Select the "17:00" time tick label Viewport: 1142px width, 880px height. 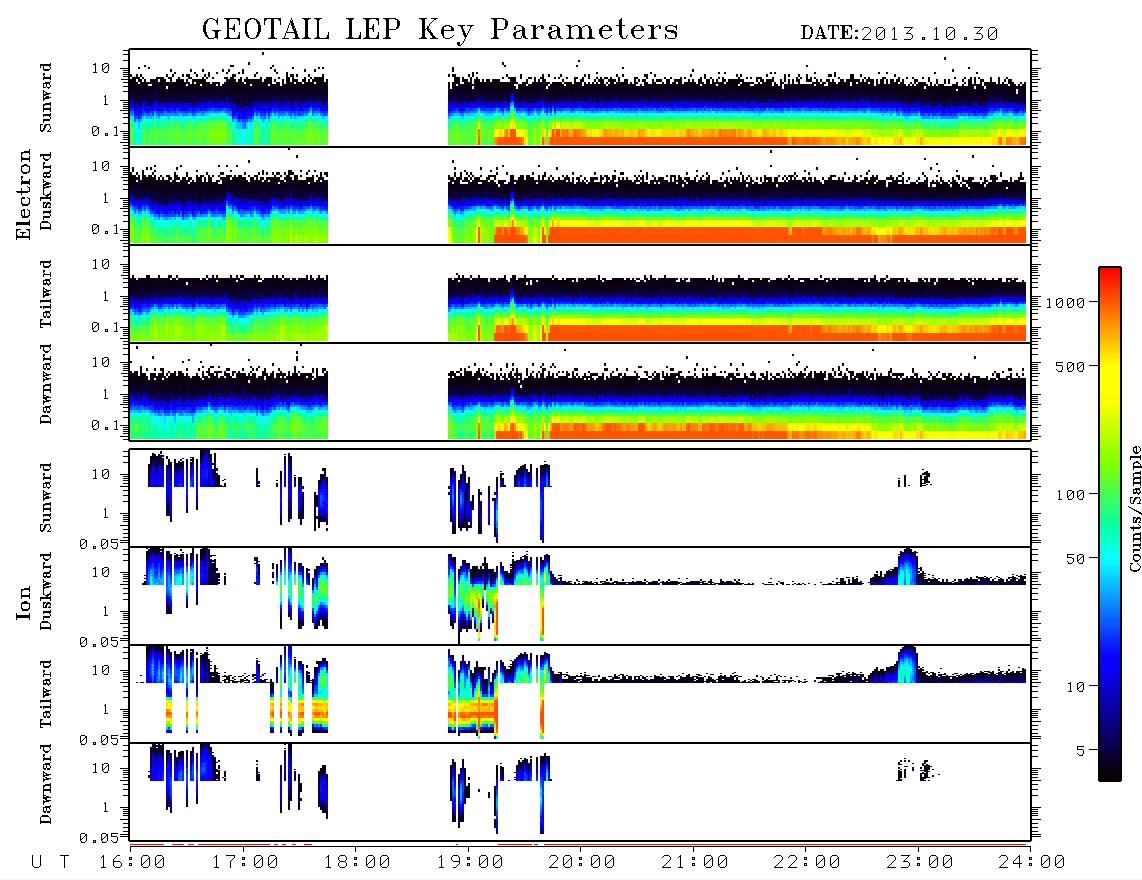coord(245,863)
